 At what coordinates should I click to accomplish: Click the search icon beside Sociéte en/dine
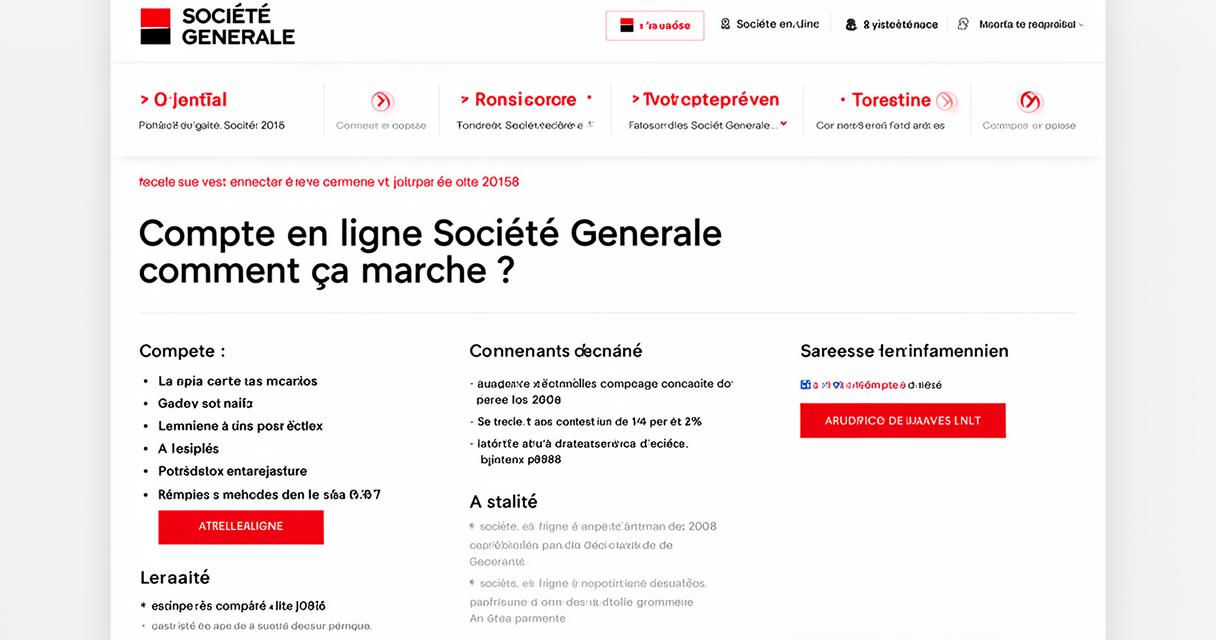pos(725,24)
